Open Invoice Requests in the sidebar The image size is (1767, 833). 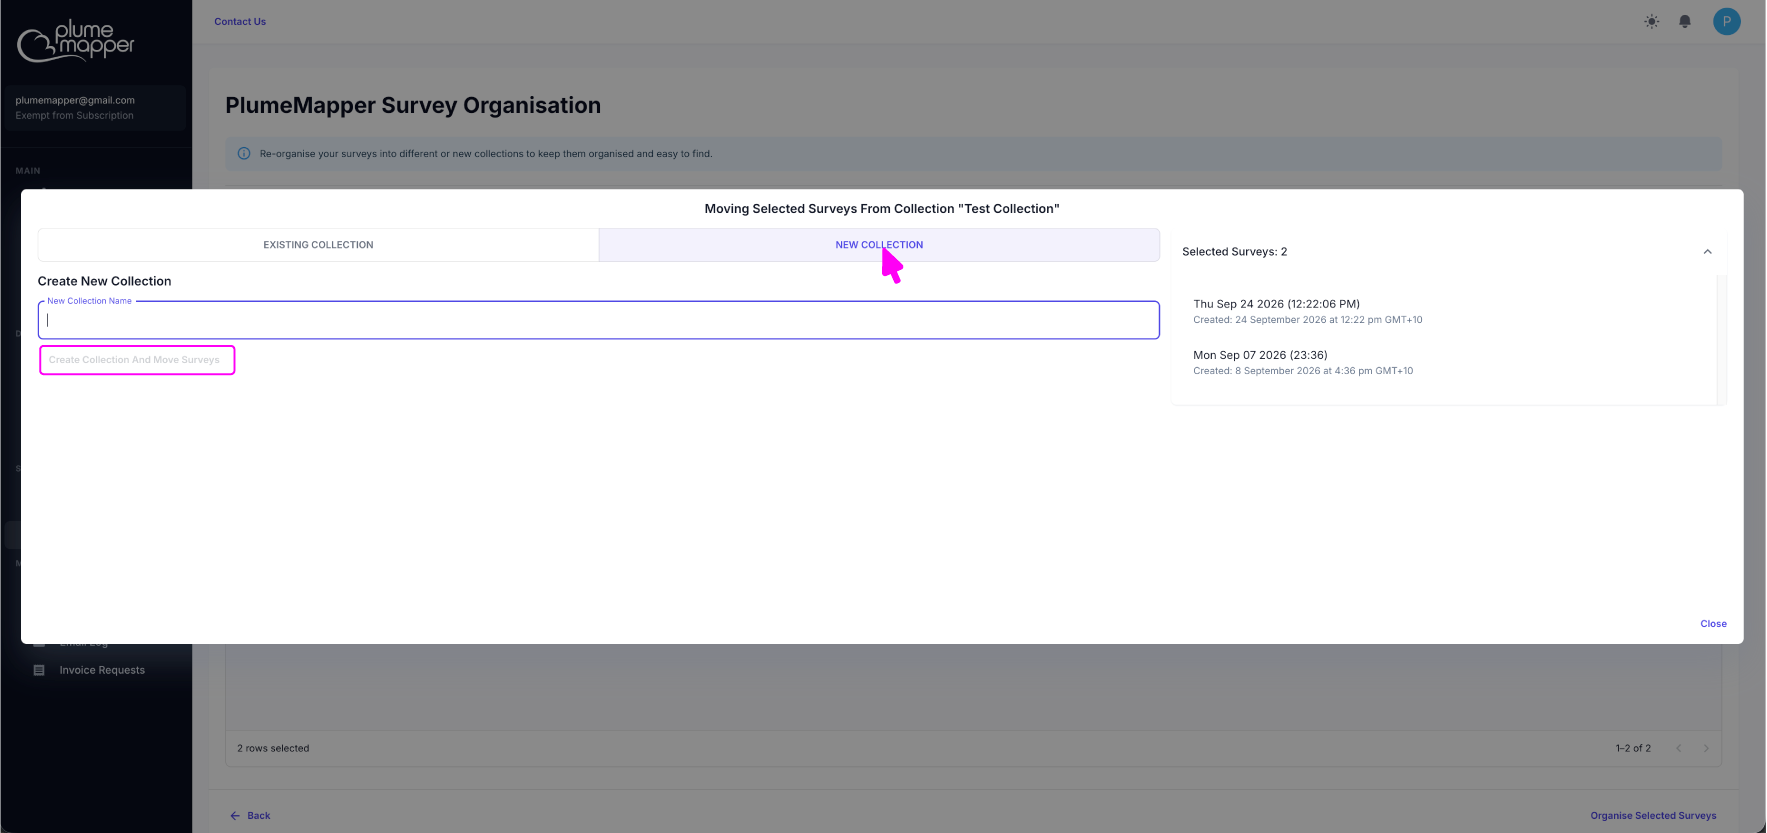(102, 670)
